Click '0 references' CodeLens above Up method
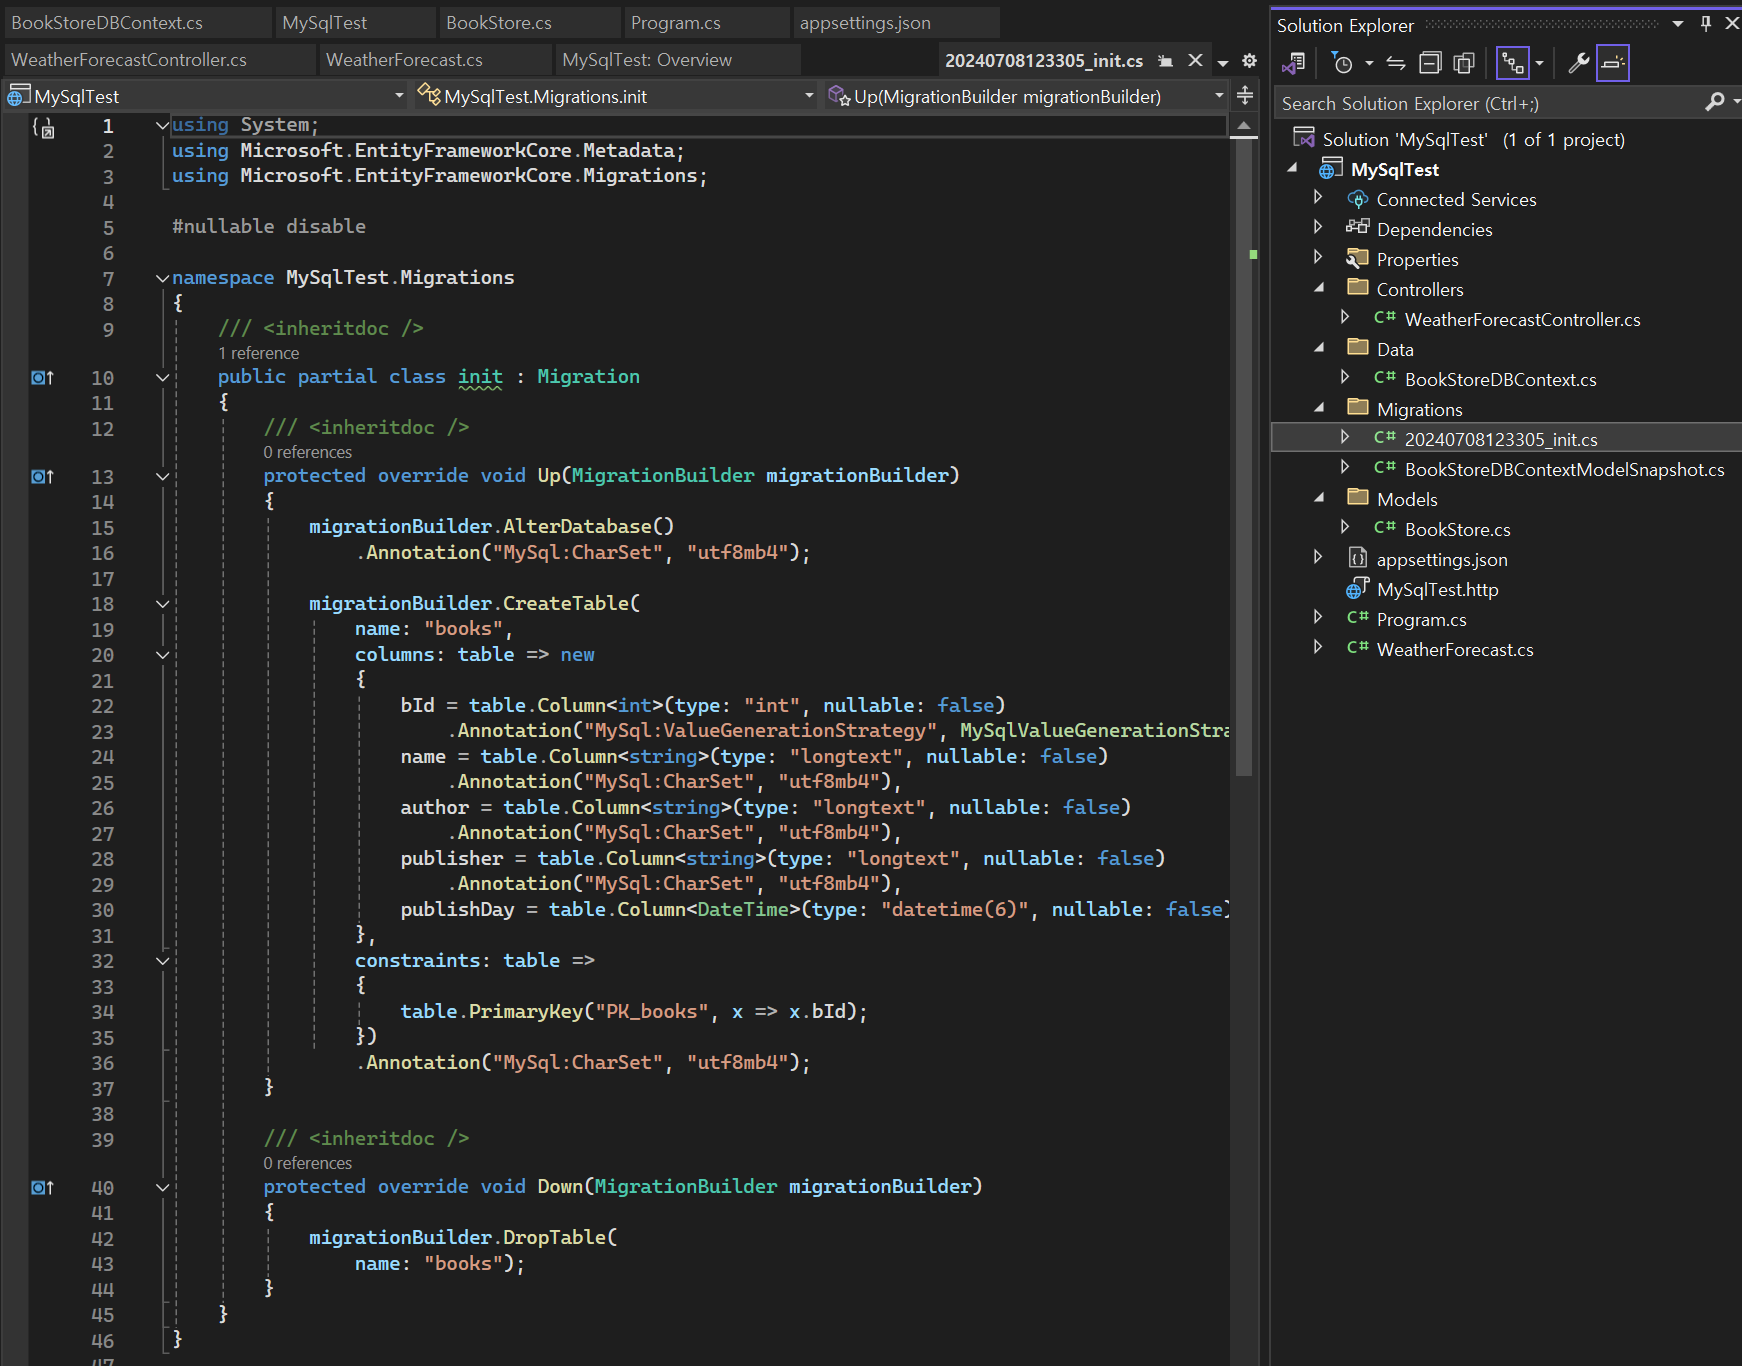Viewport: 1742px width, 1366px height. point(308,452)
